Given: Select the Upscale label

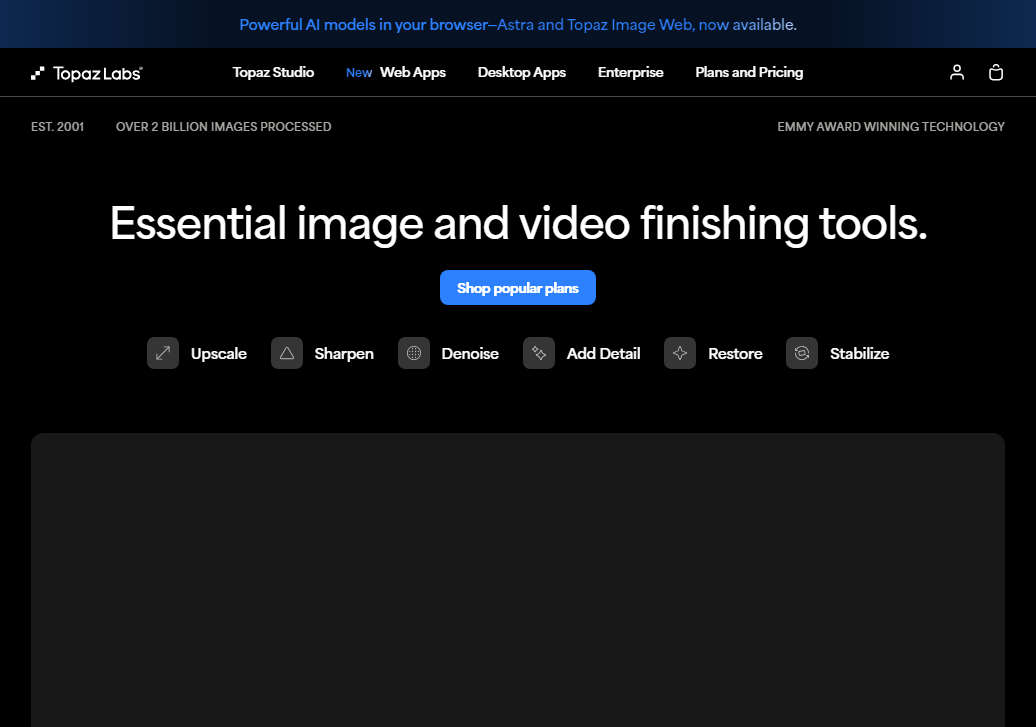Looking at the screenshot, I should (219, 354).
